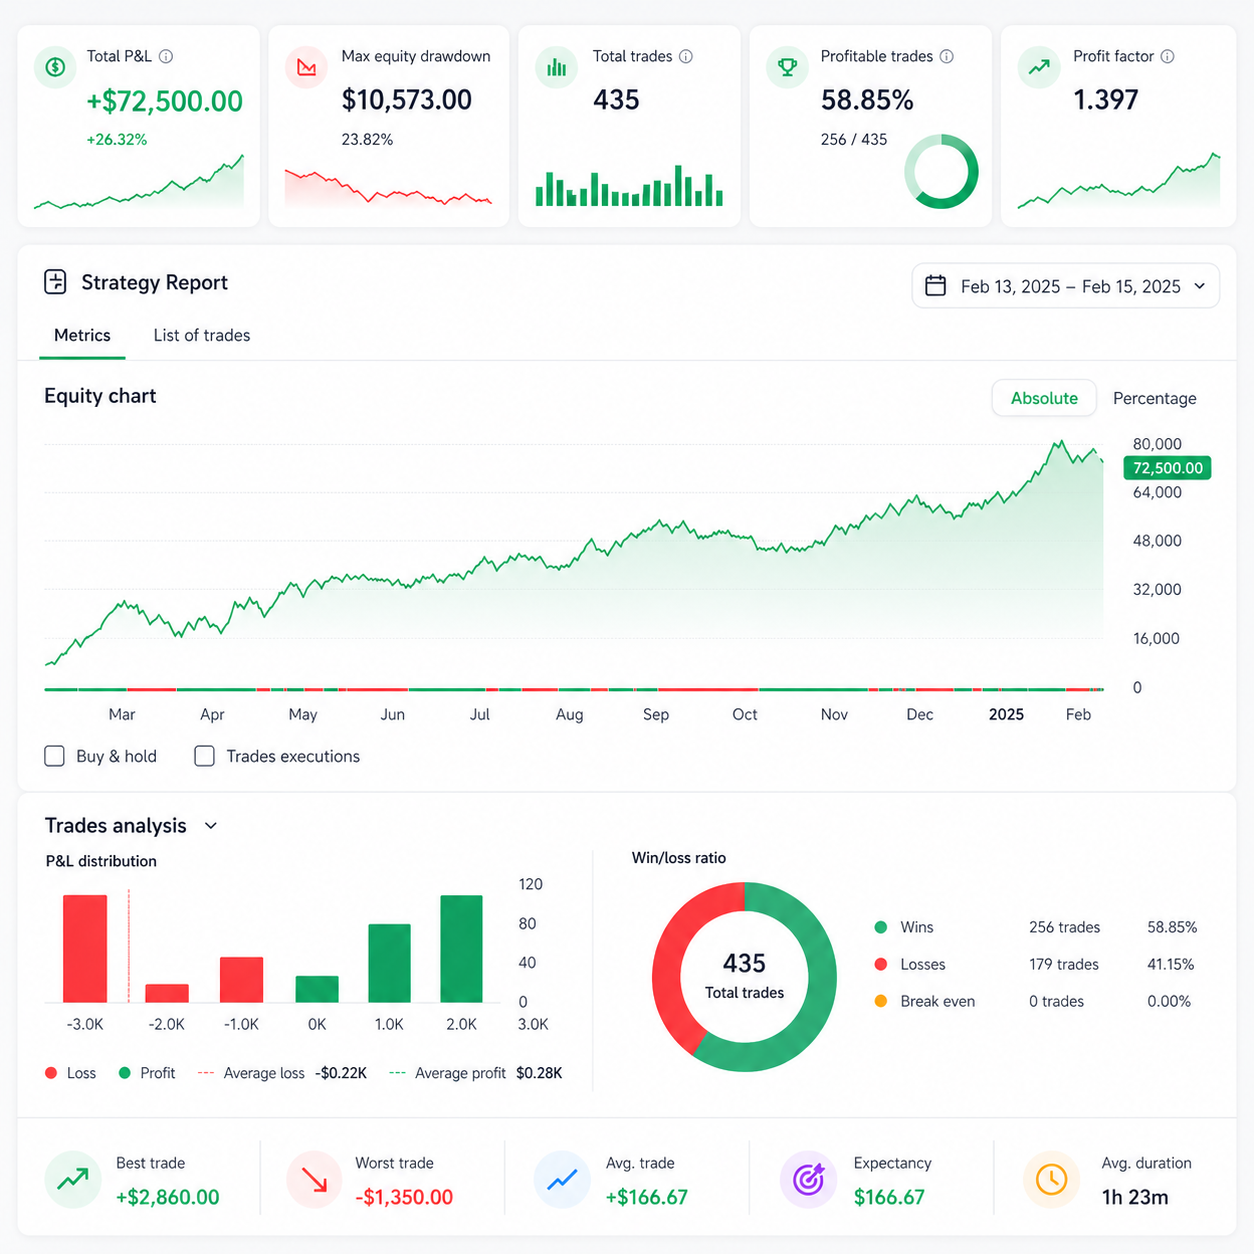Click the 179 trades losses count

coord(1064,964)
